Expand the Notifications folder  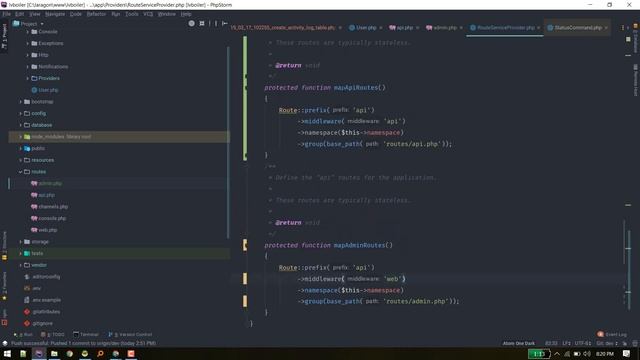coord(28,67)
